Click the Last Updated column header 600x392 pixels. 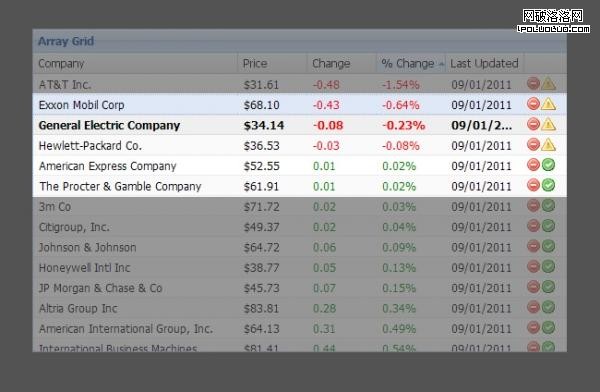pos(485,64)
